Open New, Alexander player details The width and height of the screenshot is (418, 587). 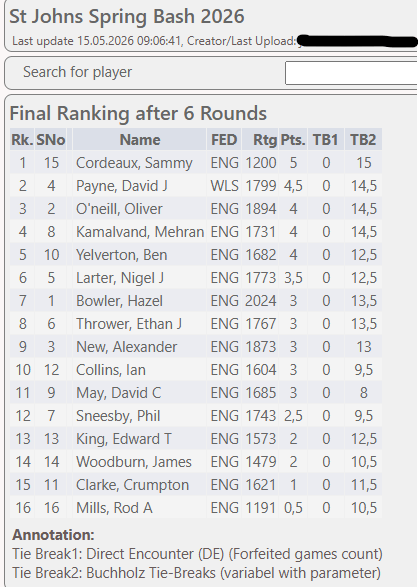click(126, 347)
